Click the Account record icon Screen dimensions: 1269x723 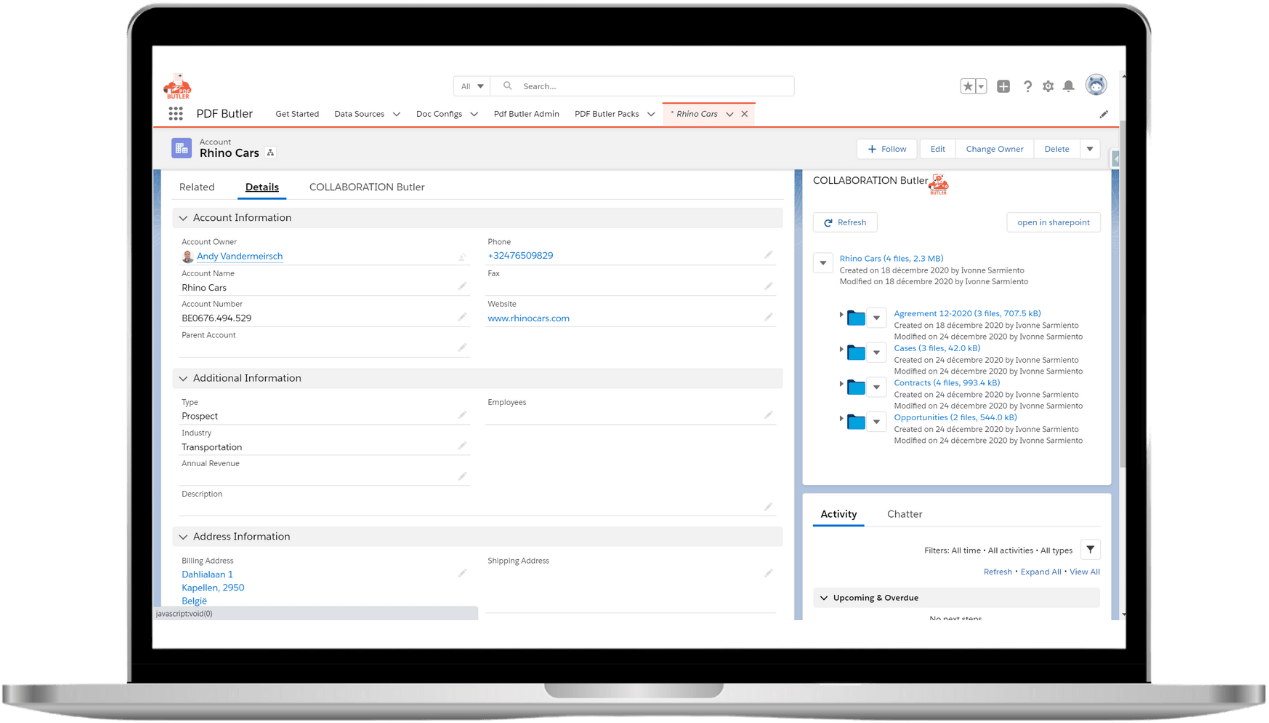(x=181, y=148)
